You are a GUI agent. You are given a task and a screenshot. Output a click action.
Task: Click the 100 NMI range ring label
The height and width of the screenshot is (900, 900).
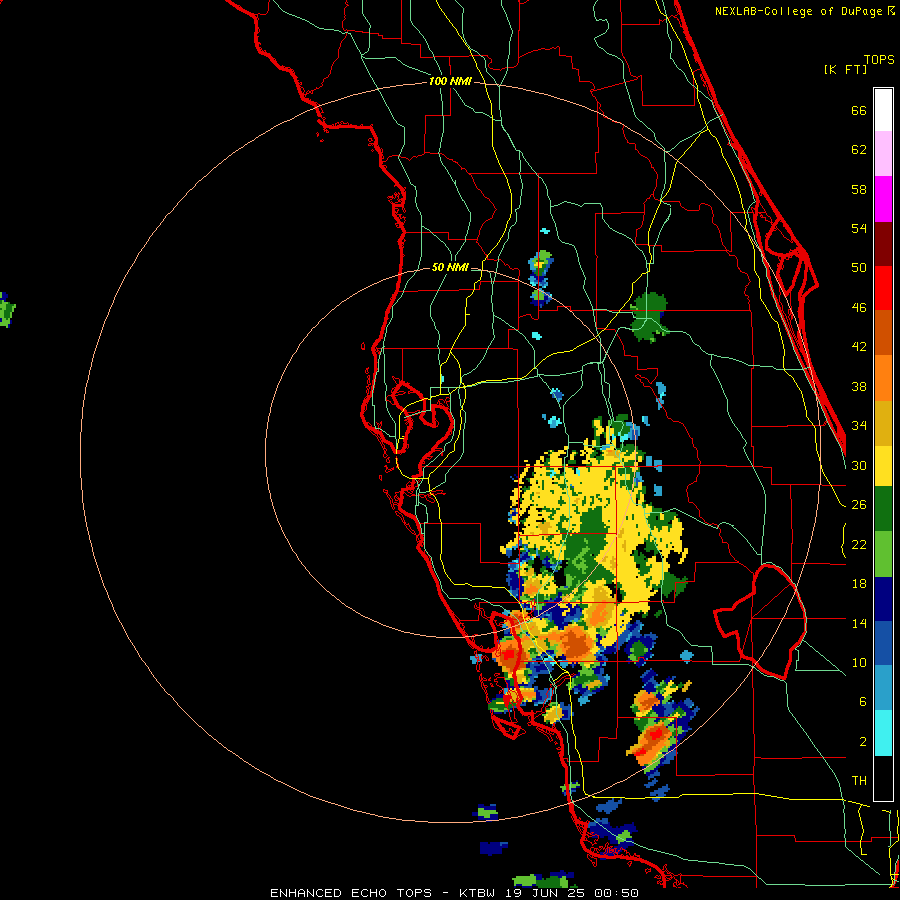coord(450,82)
